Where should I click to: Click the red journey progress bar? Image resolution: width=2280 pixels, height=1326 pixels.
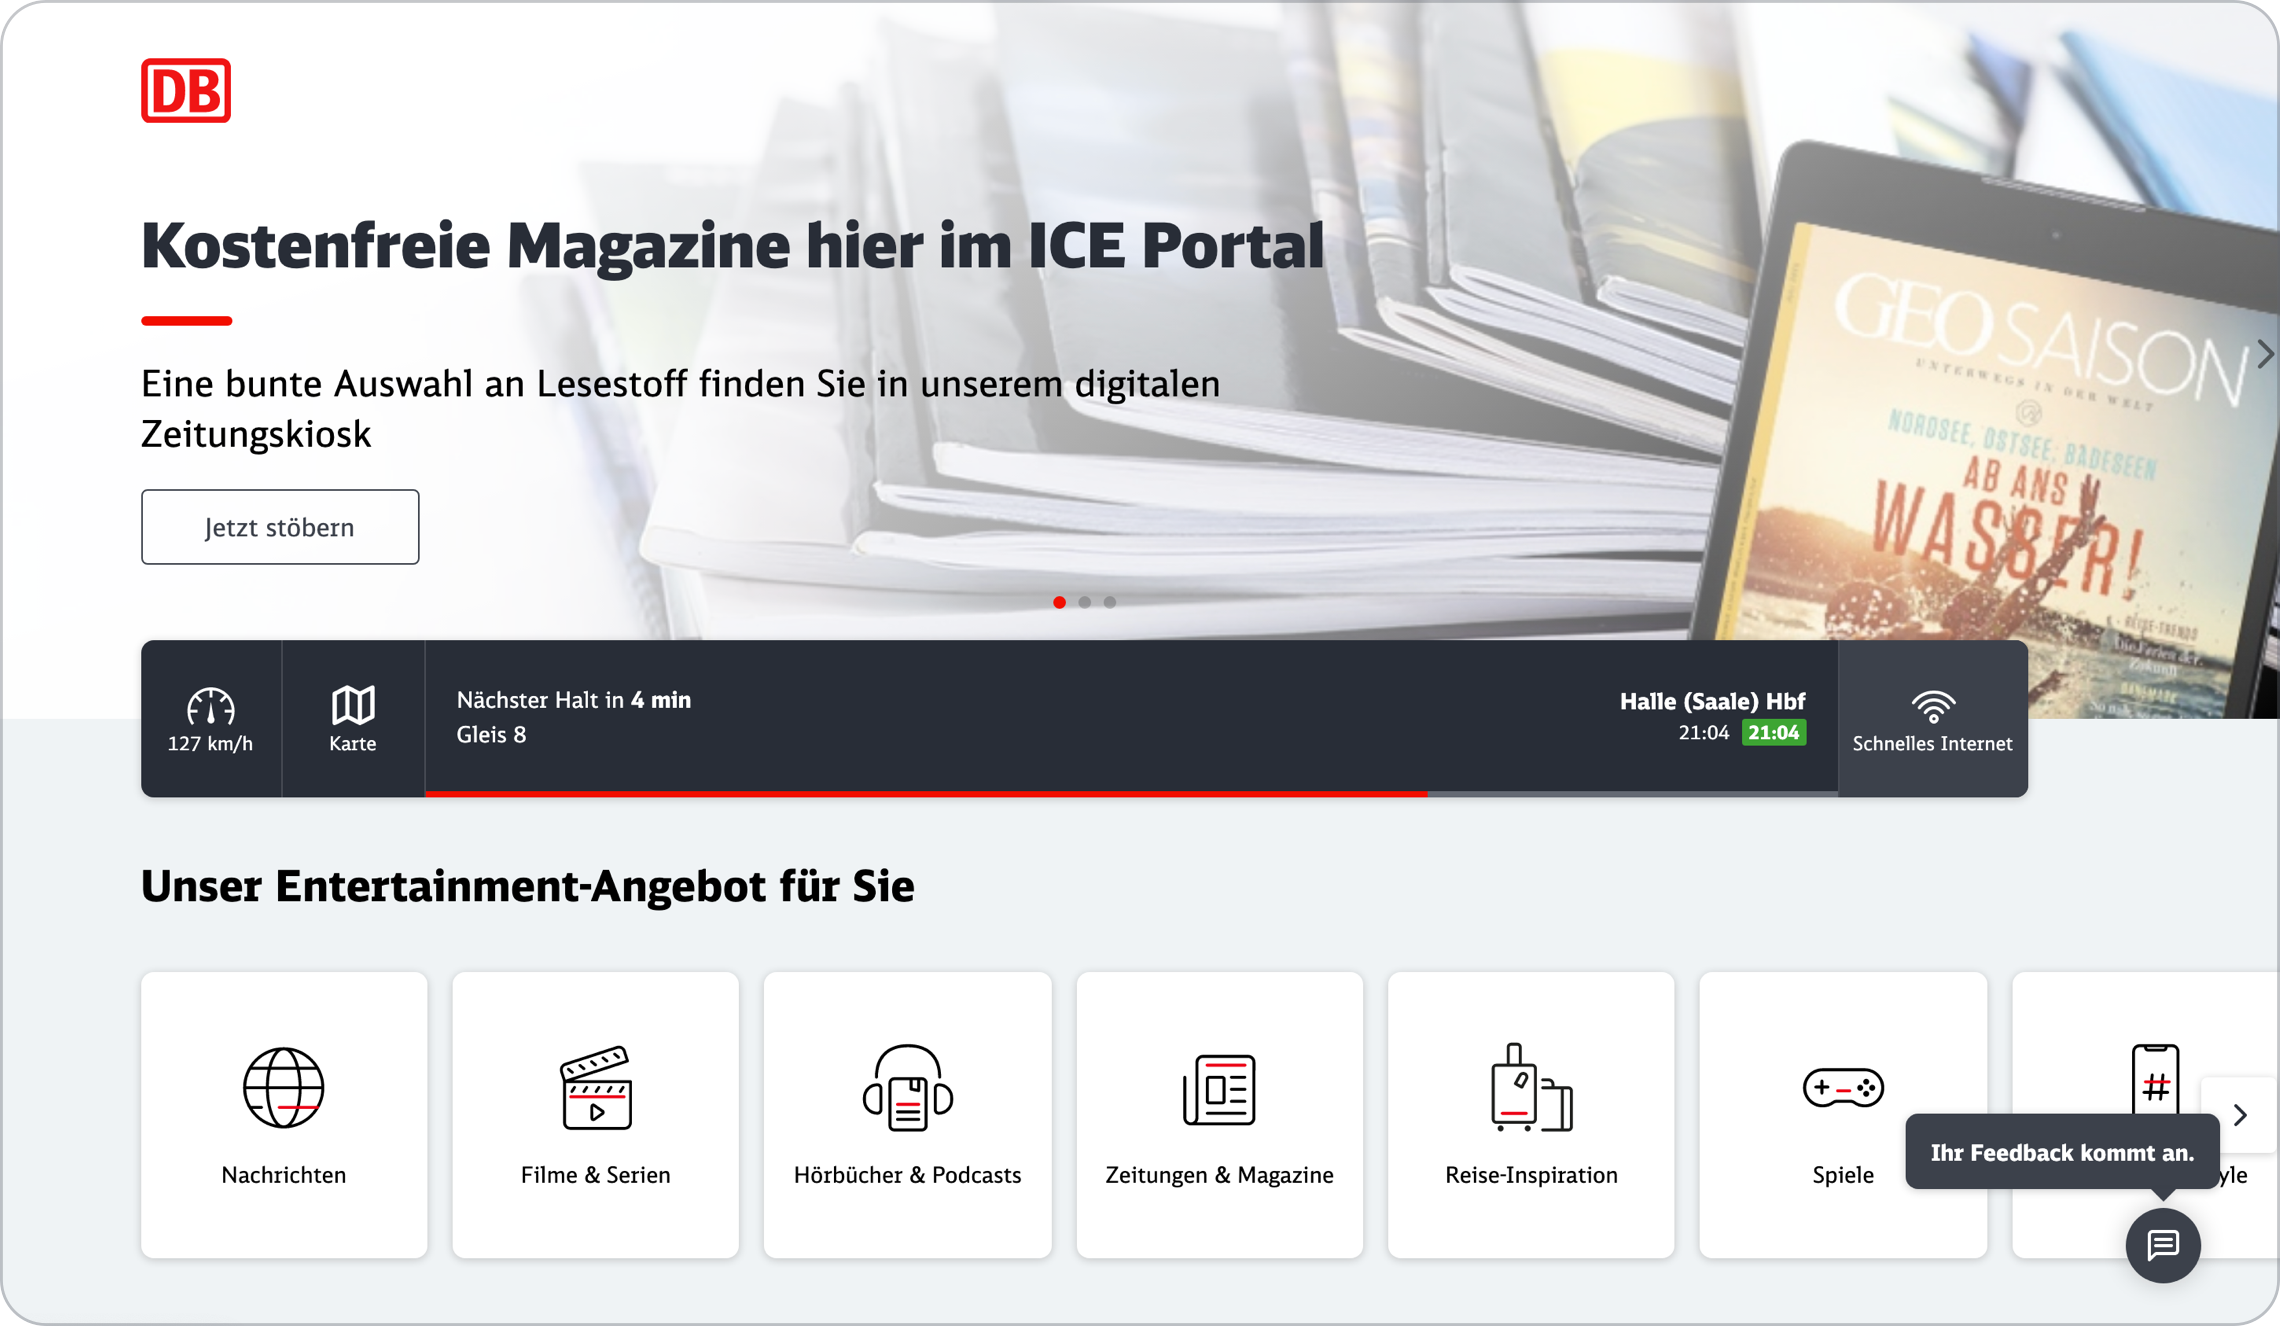coord(925,793)
